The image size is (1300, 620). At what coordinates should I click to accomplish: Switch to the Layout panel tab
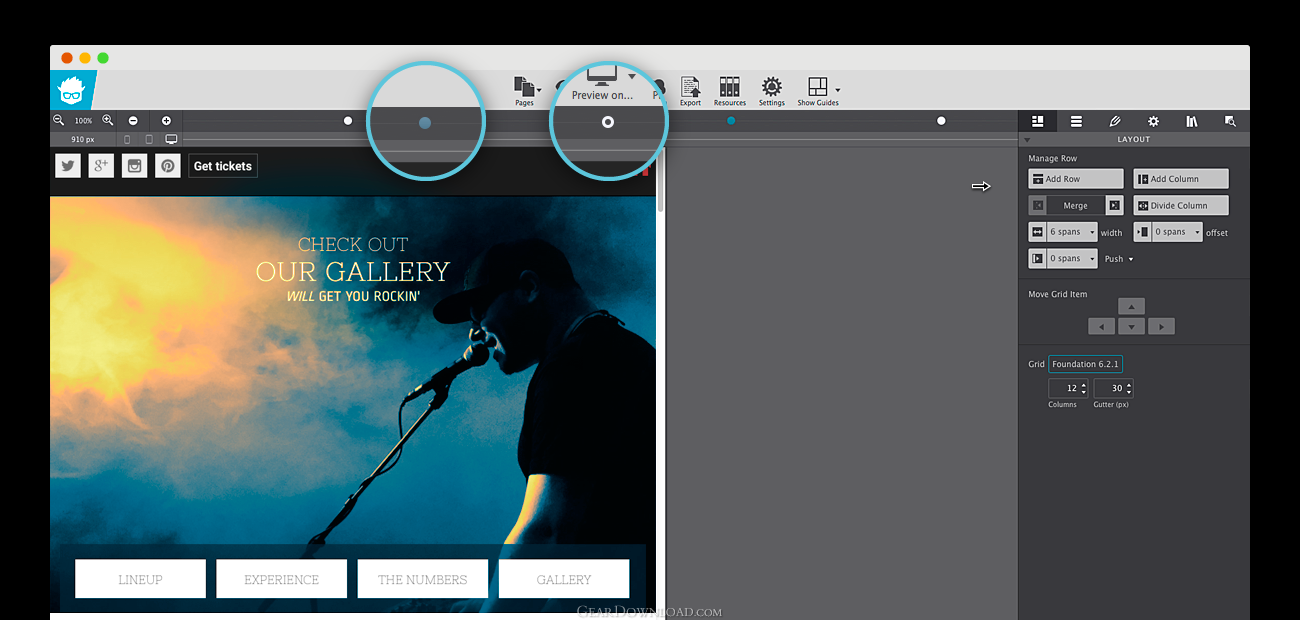[x=1038, y=121]
